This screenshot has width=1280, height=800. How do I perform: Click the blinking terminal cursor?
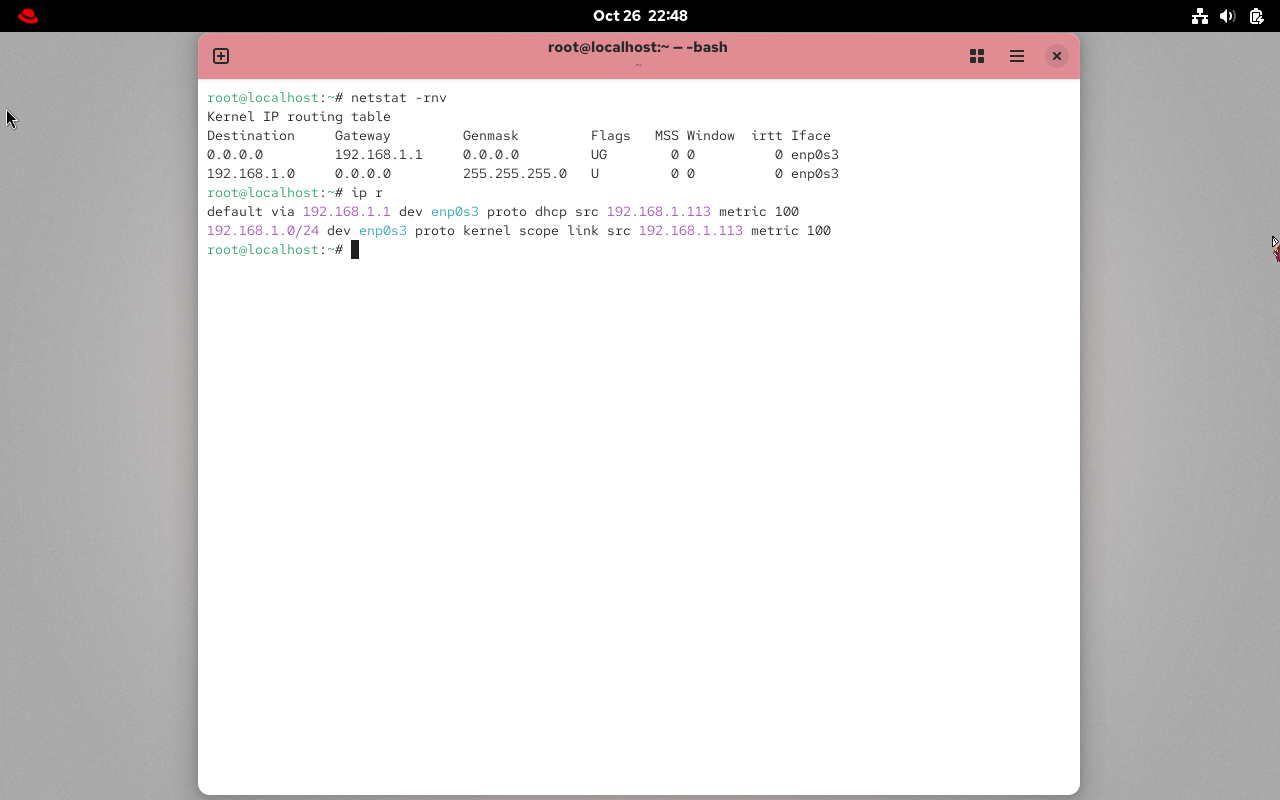tap(356, 250)
